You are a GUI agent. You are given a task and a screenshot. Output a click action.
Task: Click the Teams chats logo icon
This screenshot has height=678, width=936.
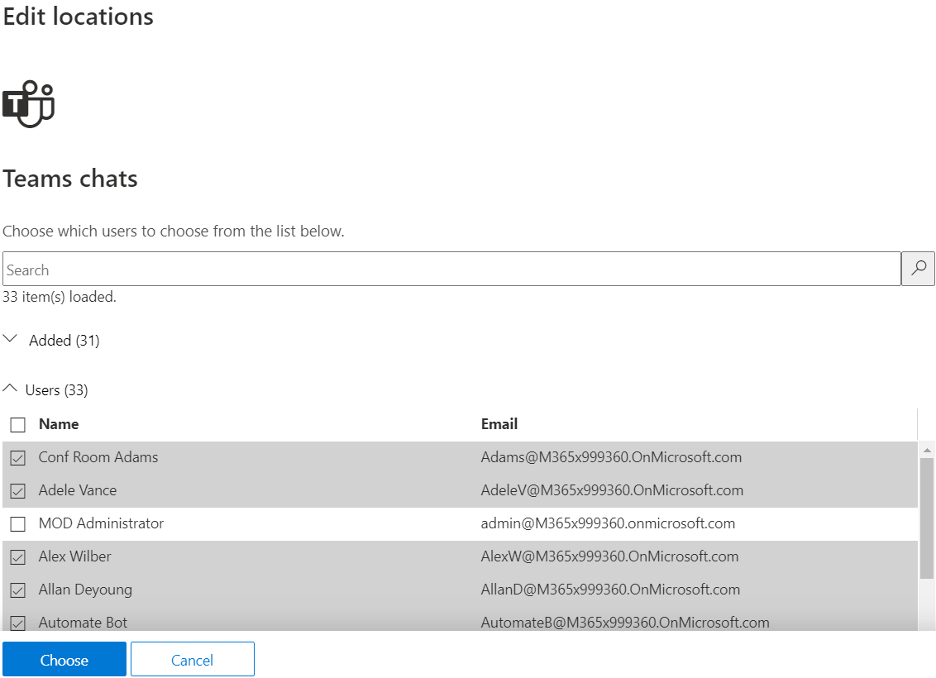click(x=29, y=104)
